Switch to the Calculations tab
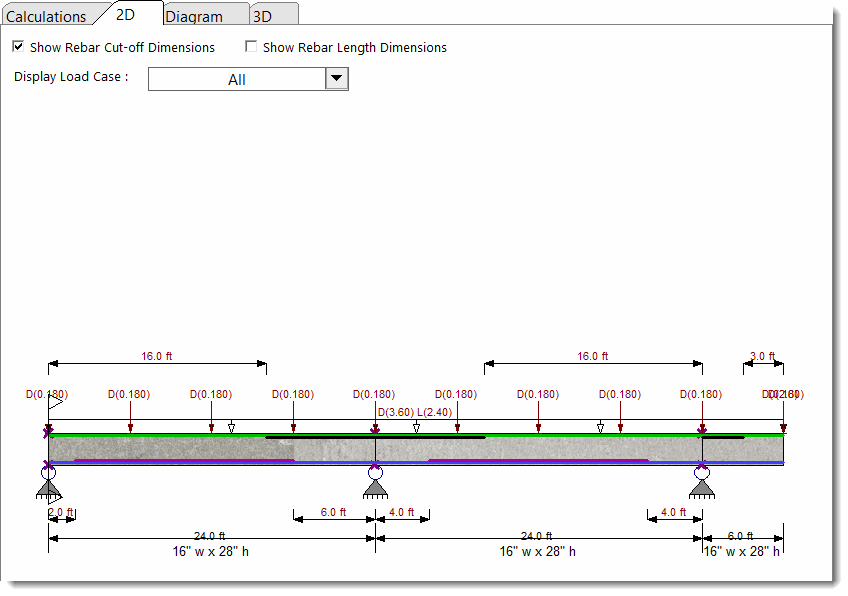Image resolution: width=848 pixels, height=596 pixels. pos(46,16)
